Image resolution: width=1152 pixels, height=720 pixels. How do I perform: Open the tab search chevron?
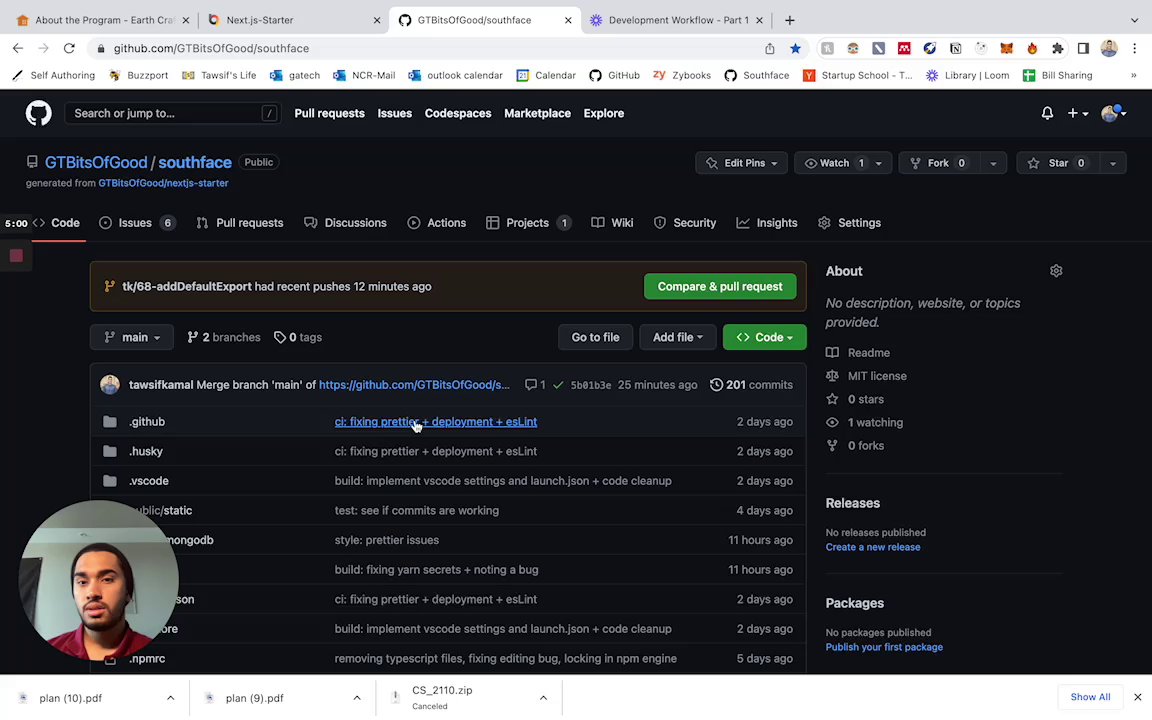coord(1134,21)
